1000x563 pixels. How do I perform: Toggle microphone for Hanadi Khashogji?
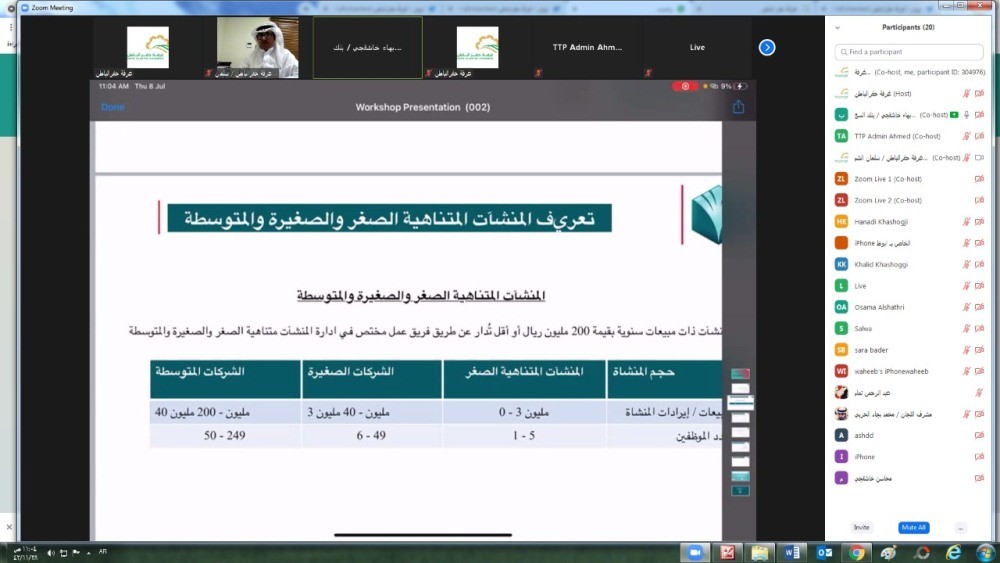(966, 222)
